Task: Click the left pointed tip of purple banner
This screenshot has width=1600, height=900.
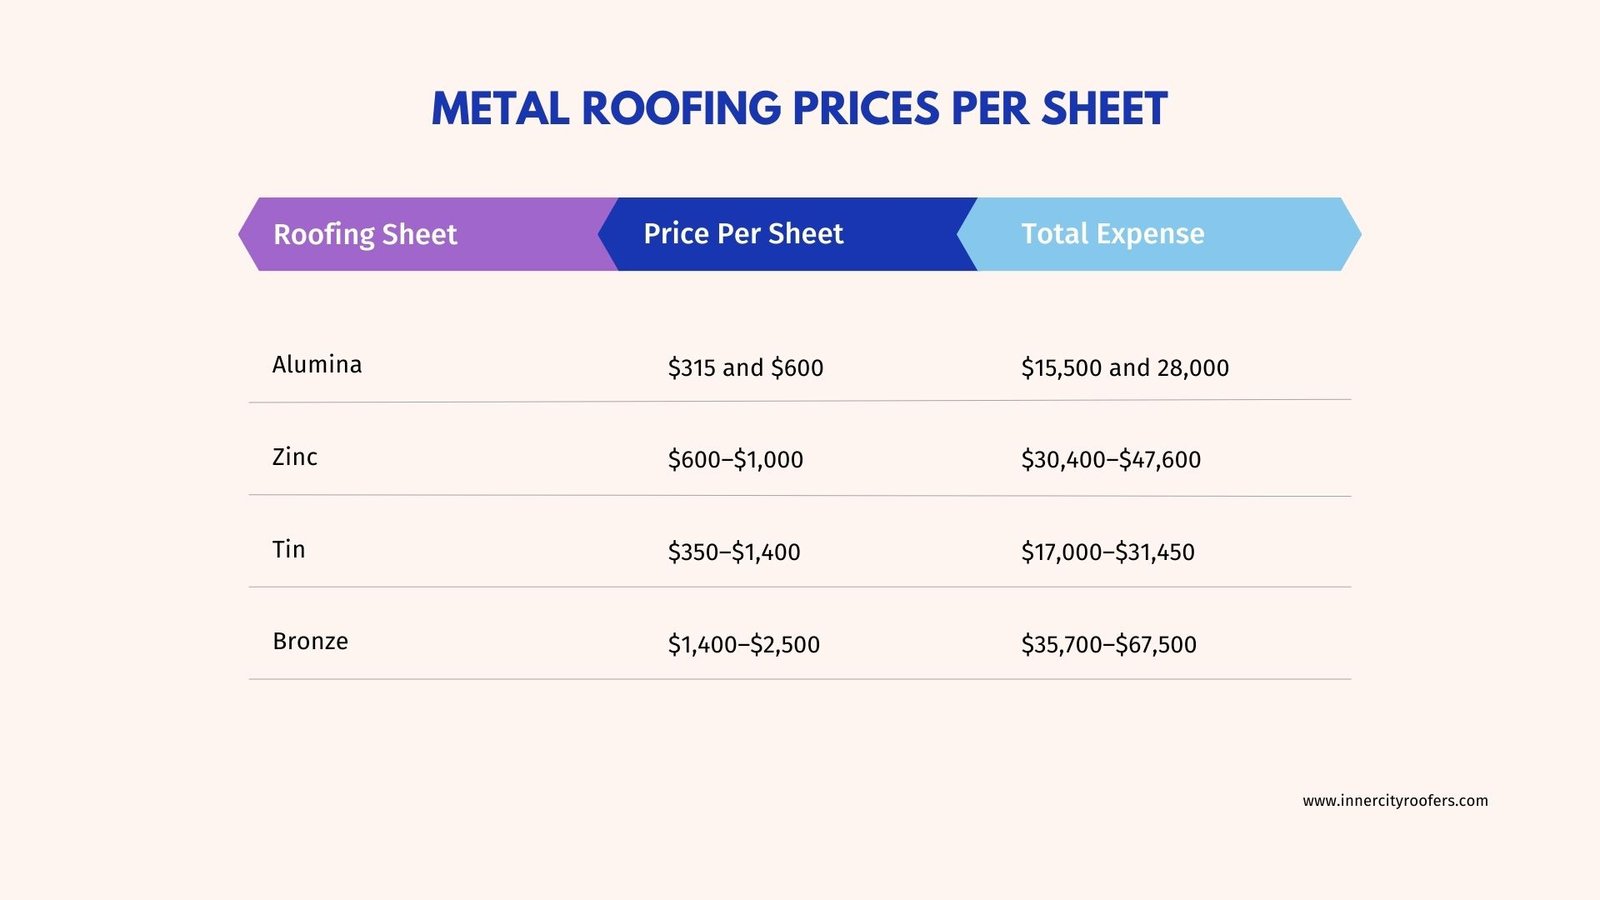Action: (x=244, y=234)
